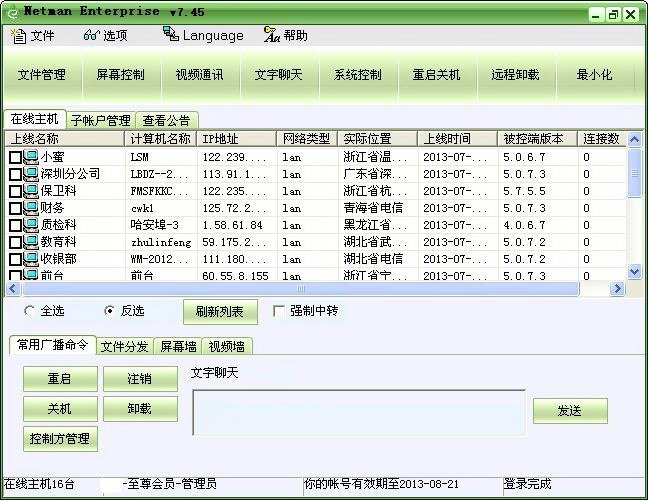Click the host list scroll-down arrow
This screenshot has height=500, width=648.
click(634, 271)
